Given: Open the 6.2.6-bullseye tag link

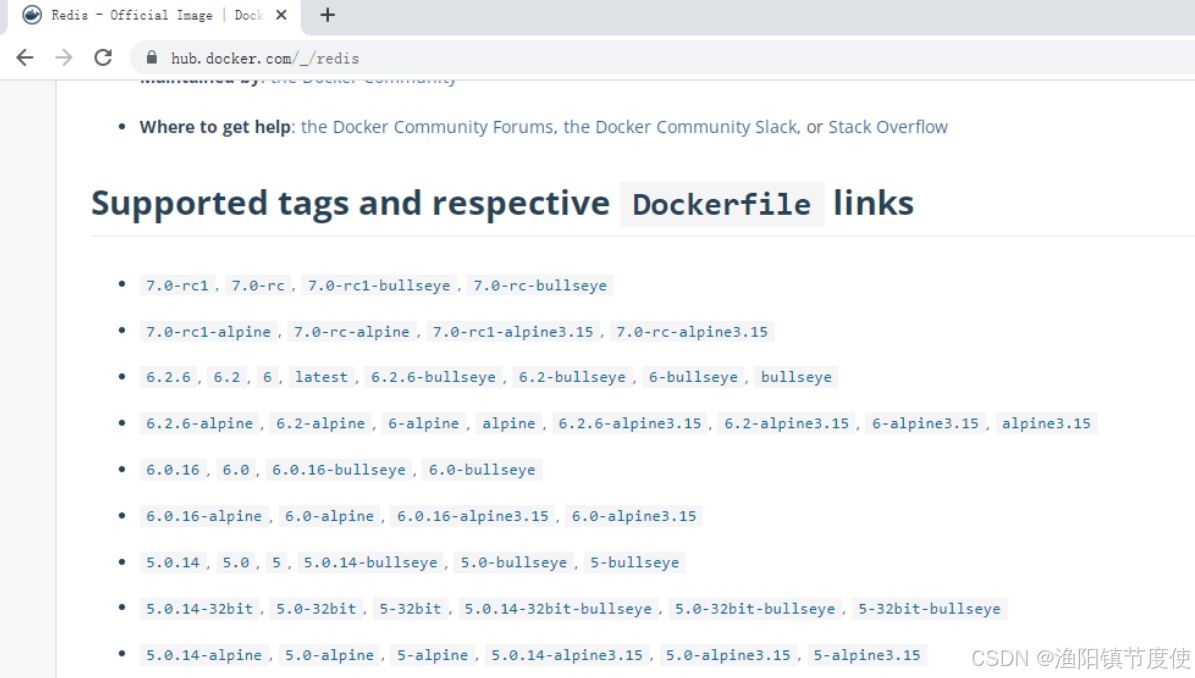Looking at the screenshot, I should 433,377.
